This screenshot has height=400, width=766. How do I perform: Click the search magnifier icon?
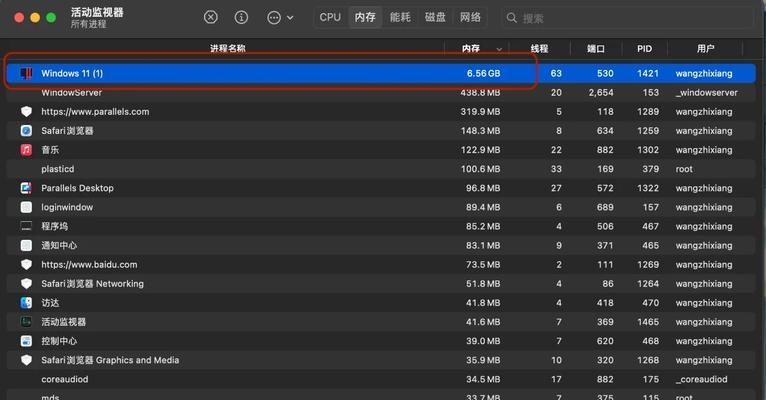(x=511, y=18)
